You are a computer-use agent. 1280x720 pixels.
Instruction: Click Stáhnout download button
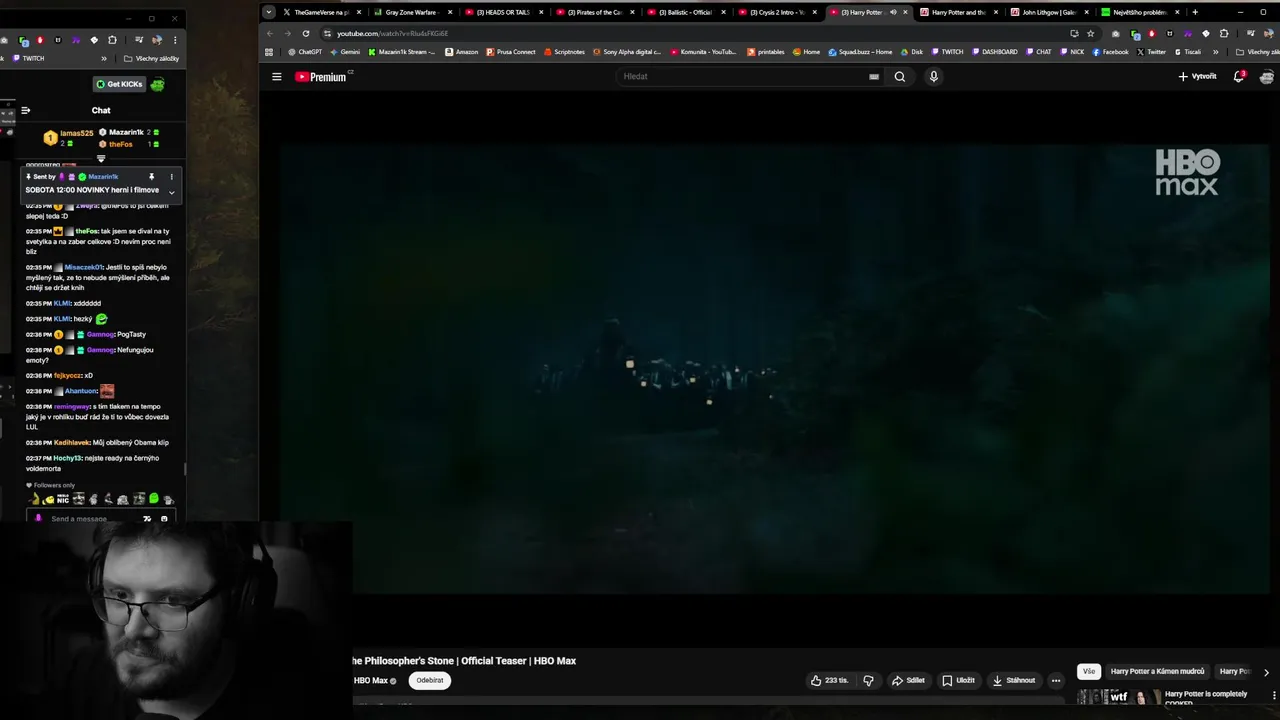point(1013,680)
